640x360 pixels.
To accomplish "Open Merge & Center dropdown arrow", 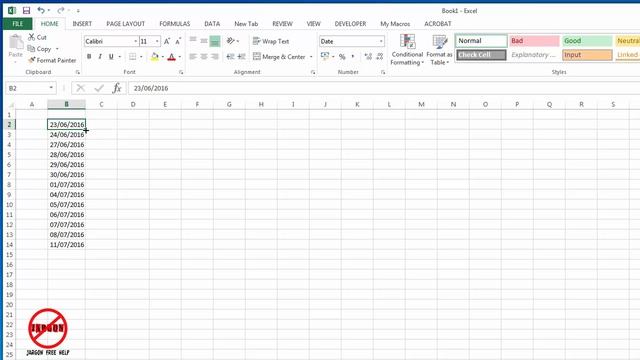I will pos(311,57).
